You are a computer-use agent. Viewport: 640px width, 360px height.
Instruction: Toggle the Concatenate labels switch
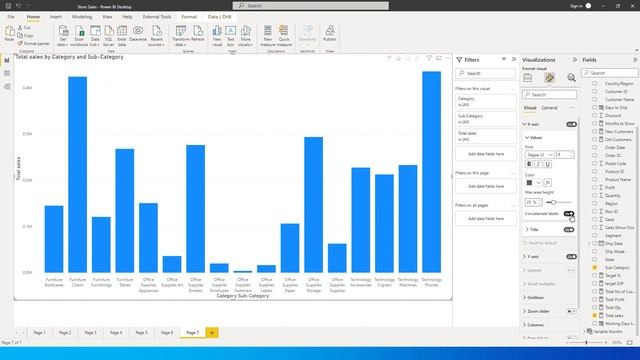pos(569,214)
